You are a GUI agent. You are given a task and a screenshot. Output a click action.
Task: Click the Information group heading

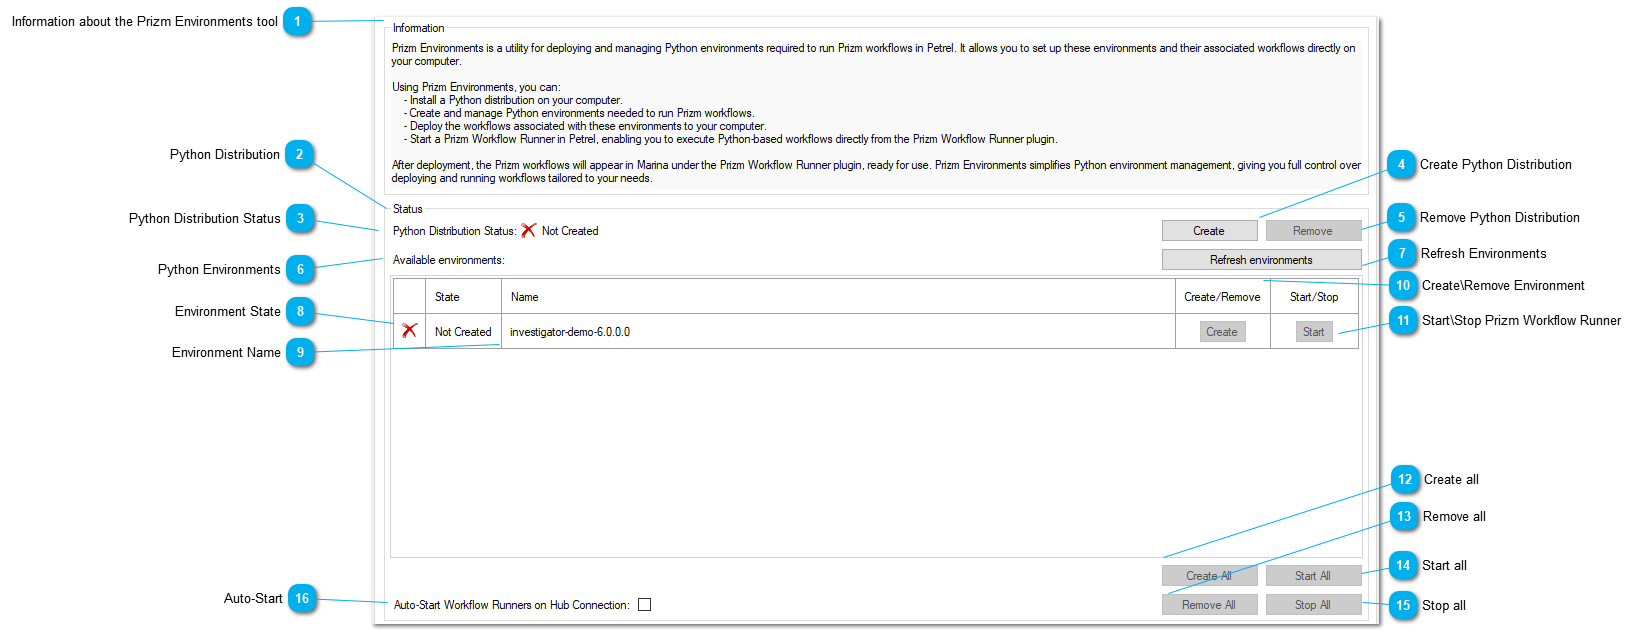tap(418, 28)
